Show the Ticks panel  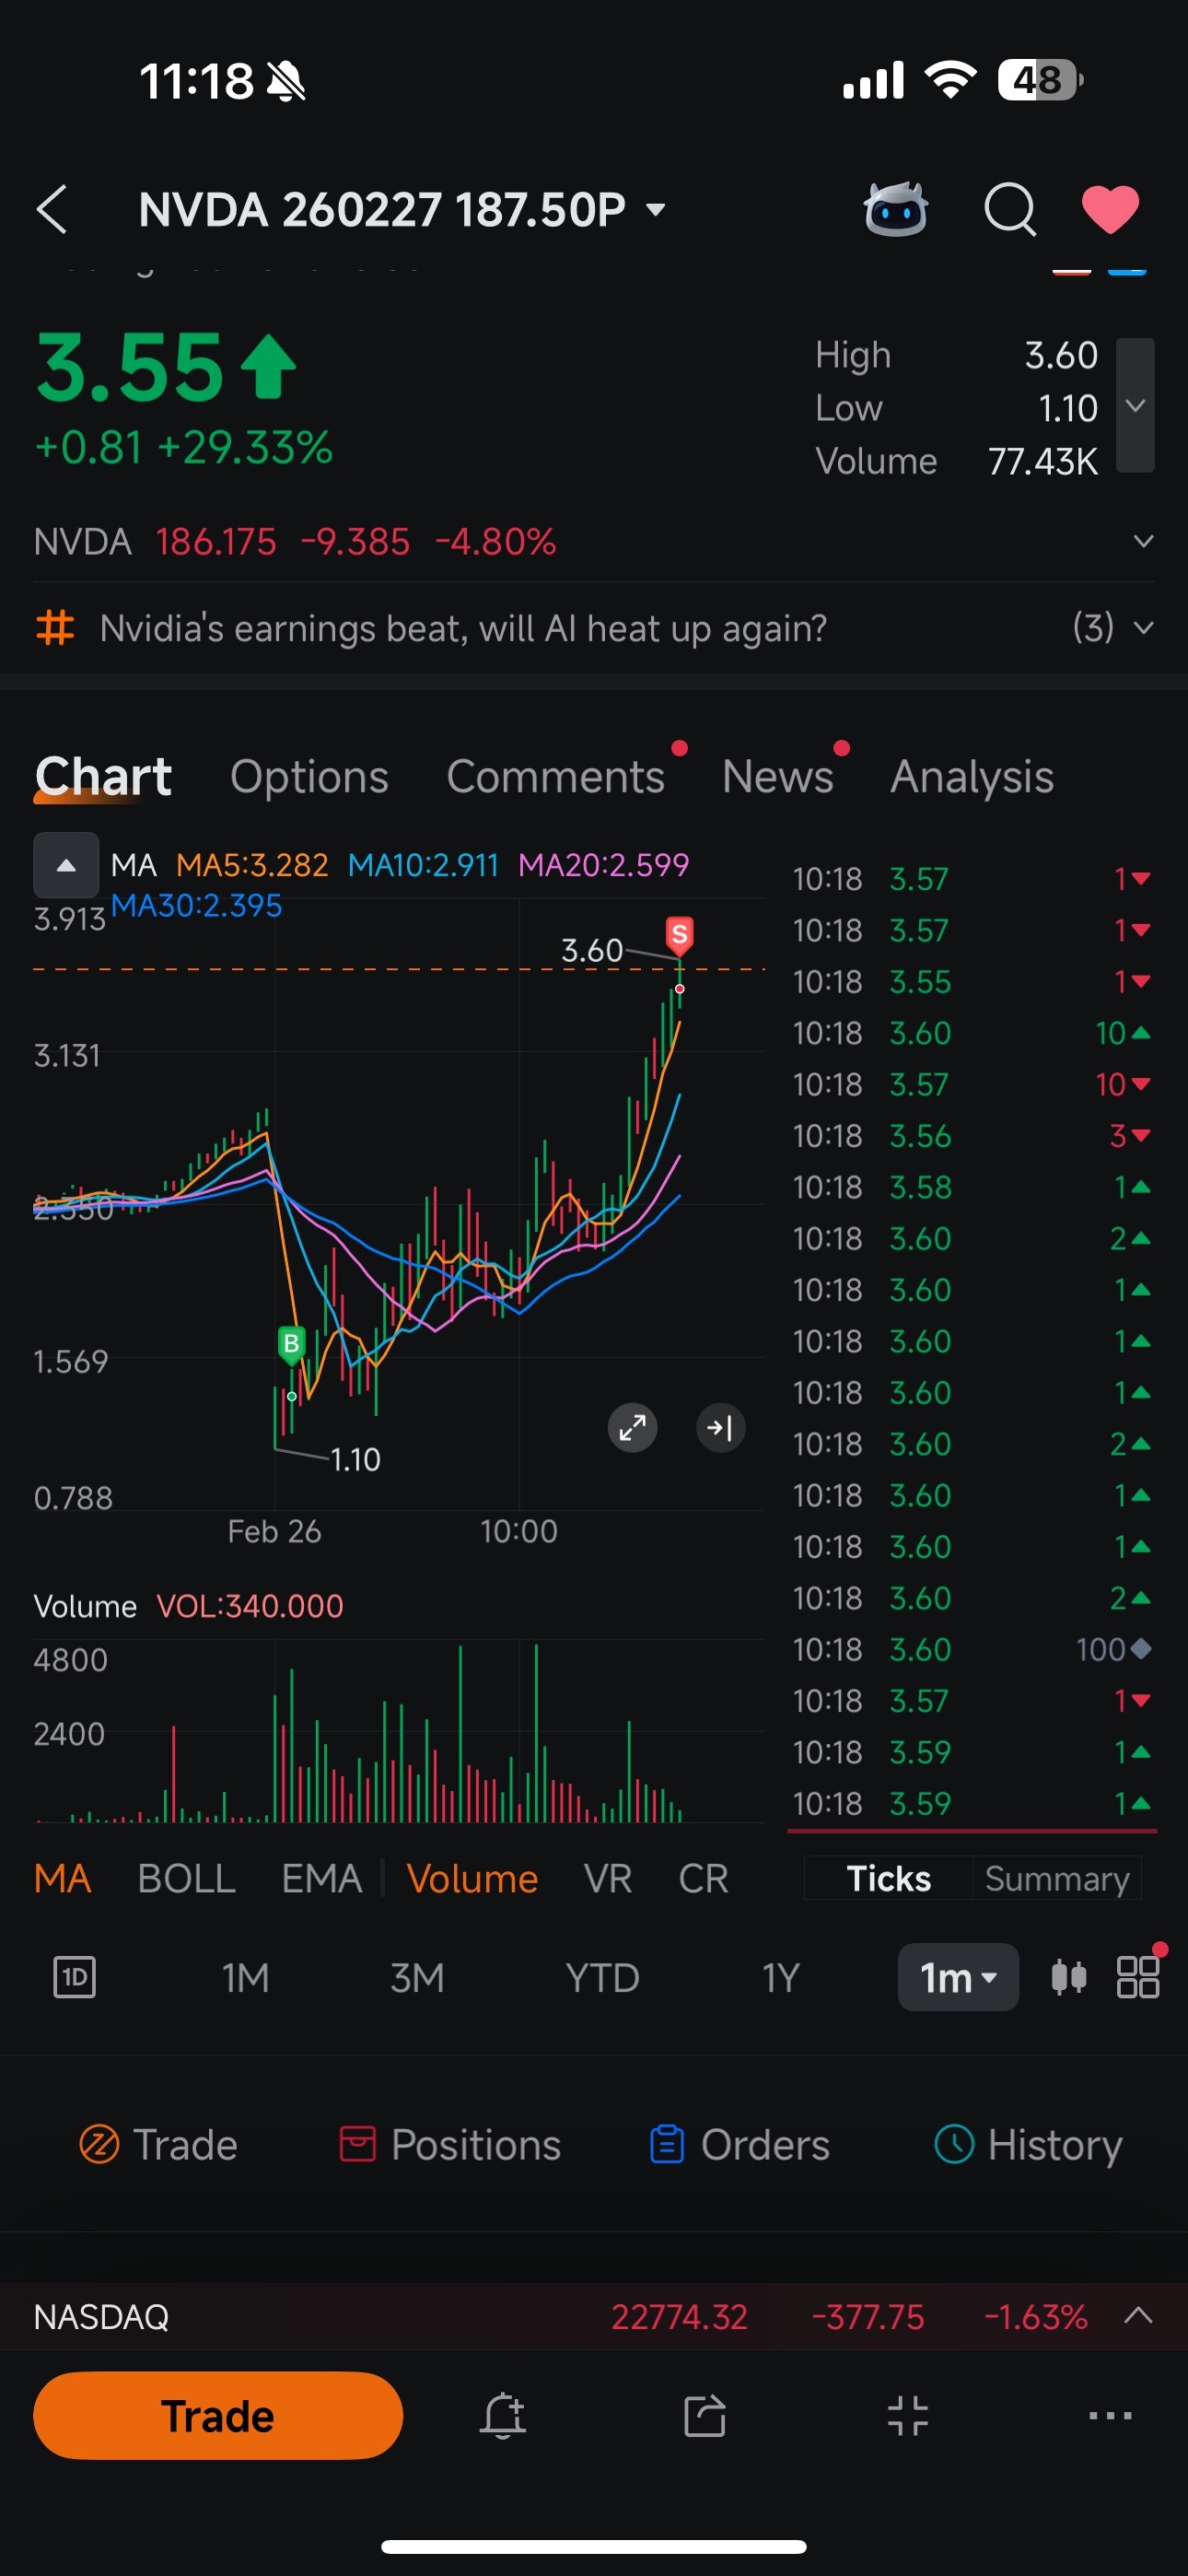click(x=888, y=1878)
